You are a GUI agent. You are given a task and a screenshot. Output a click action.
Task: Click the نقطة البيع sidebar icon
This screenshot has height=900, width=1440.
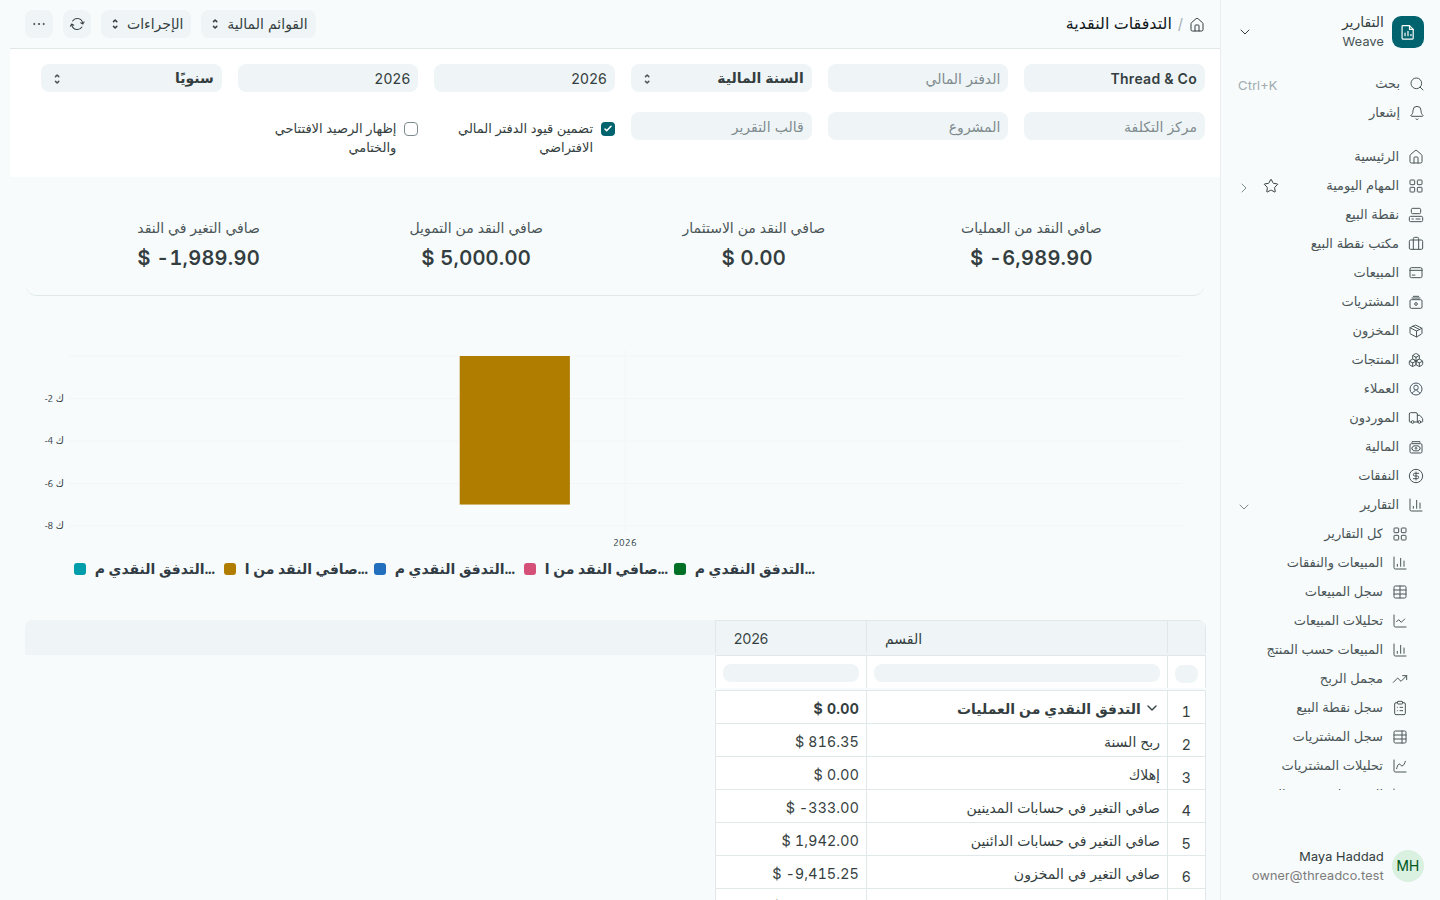(1416, 215)
